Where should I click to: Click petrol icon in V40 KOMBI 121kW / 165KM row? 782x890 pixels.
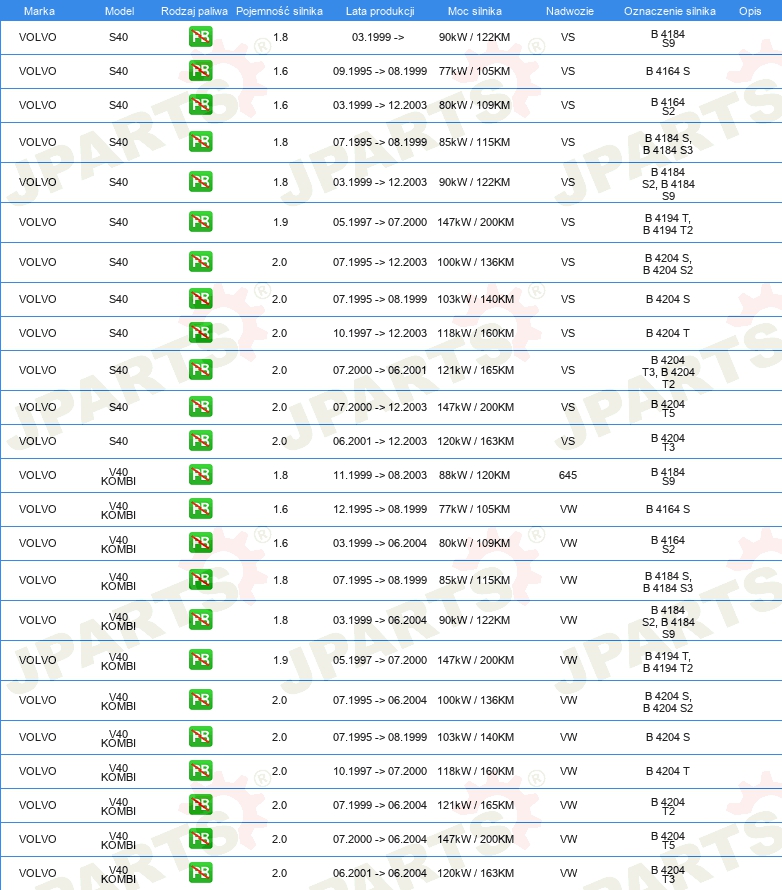click(201, 805)
